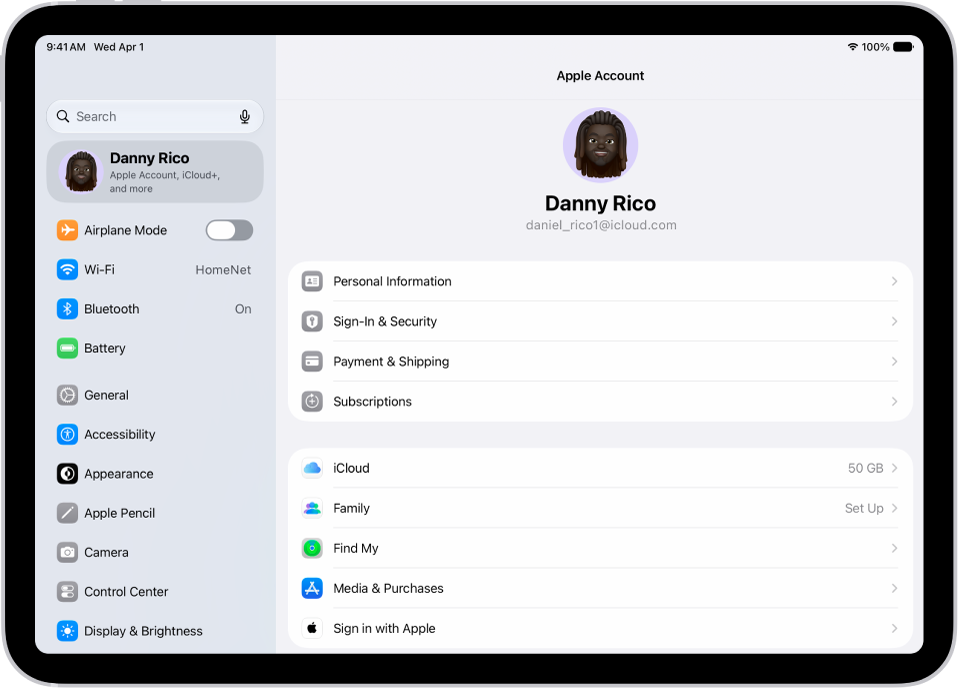Expand Sign-In & Security chevron
This screenshot has height=690, width=960.
tap(894, 321)
